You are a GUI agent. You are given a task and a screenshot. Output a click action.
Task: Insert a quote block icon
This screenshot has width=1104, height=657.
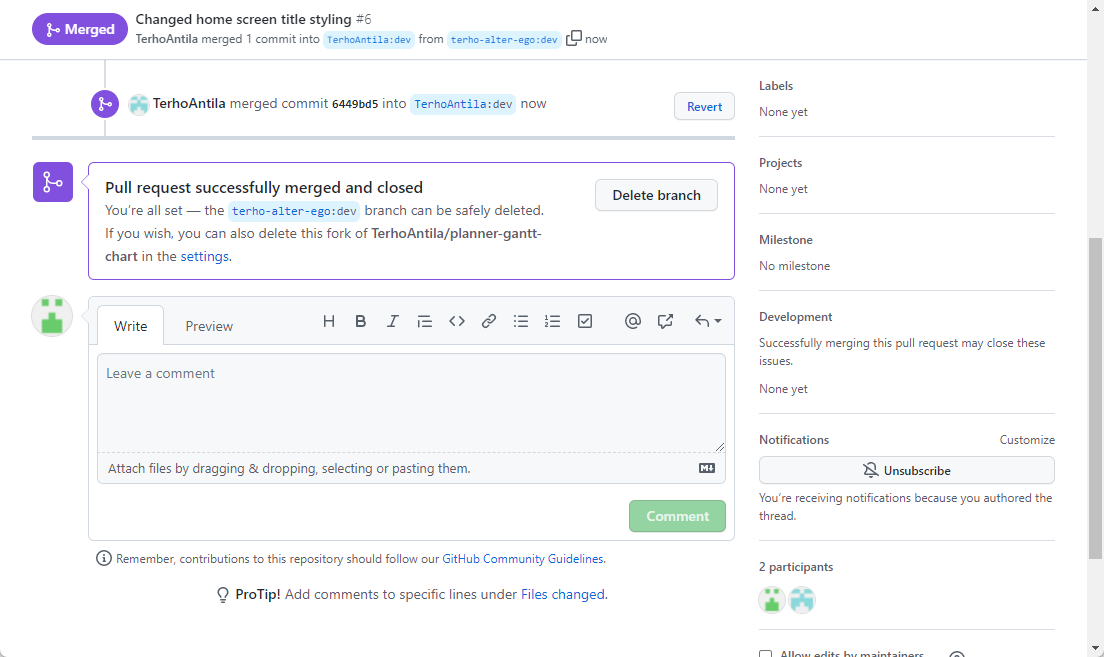tap(425, 321)
